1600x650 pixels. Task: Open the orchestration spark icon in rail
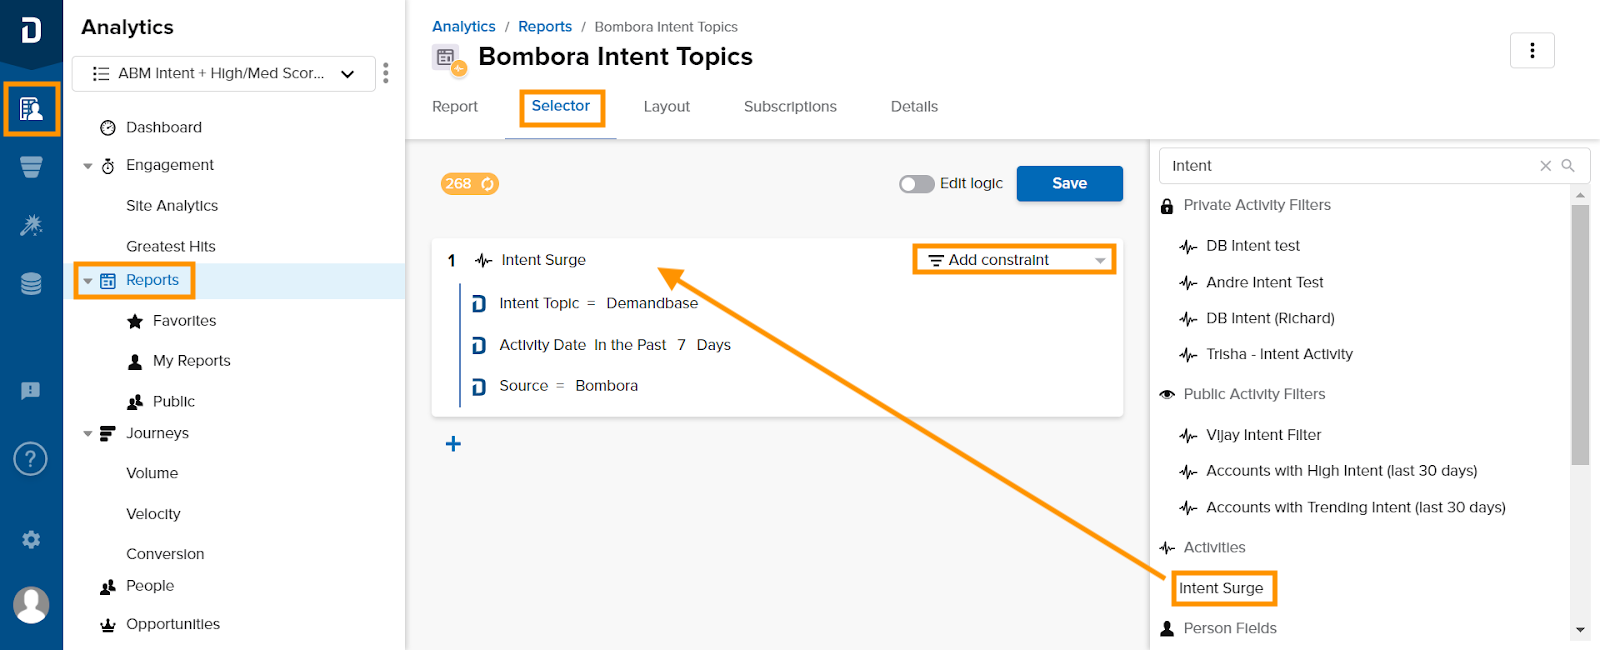[x=31, y=225]
